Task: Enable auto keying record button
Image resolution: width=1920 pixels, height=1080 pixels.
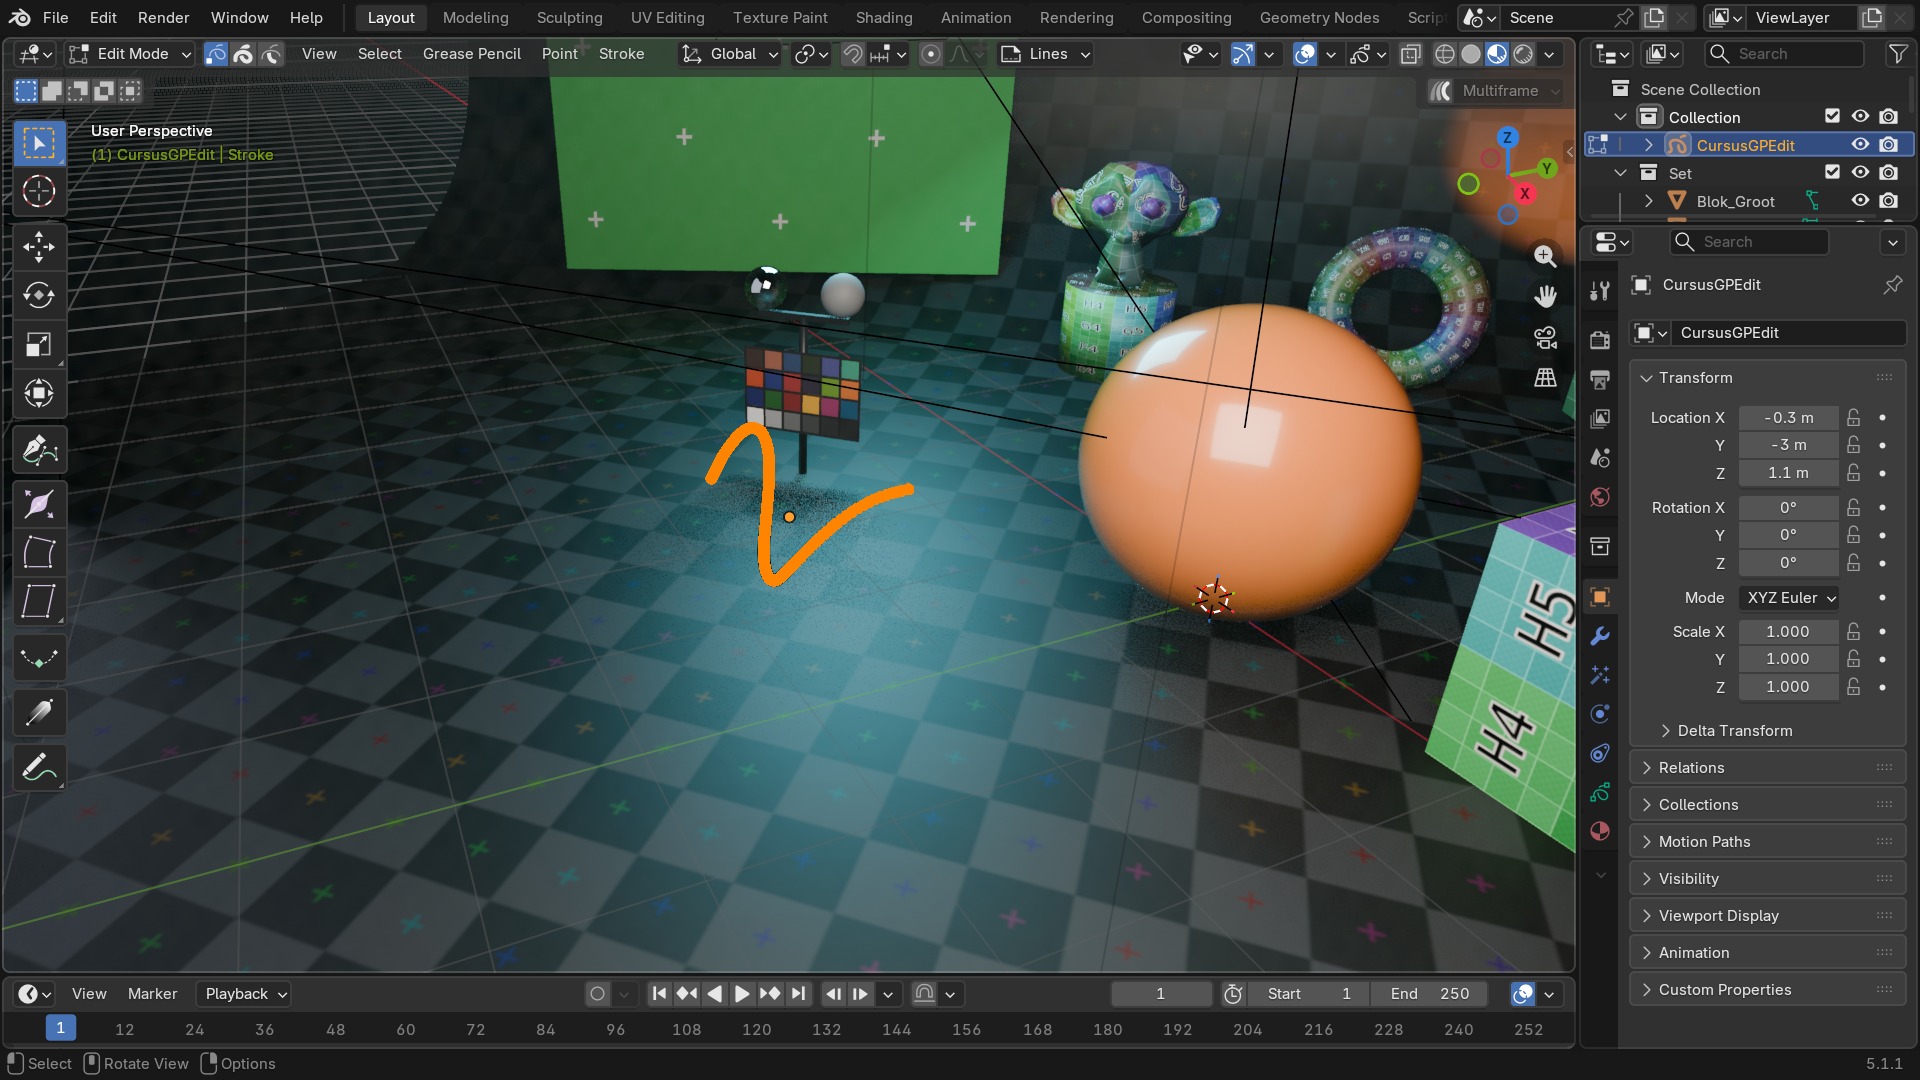Action: click(x=597, y=994)
